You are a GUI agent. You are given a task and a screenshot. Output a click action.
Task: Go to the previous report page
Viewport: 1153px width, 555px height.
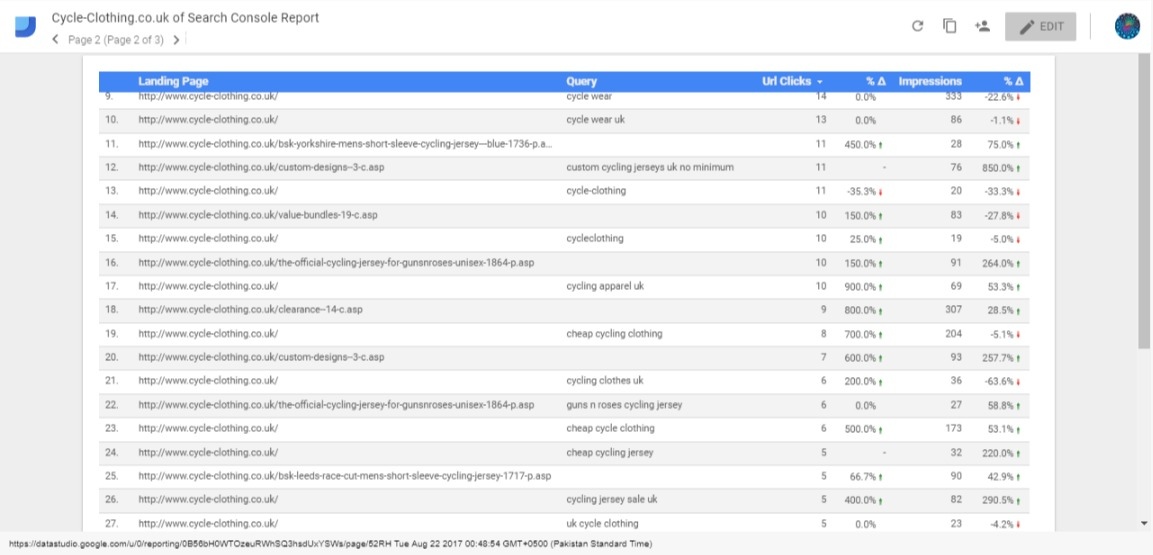click(55, 40)
